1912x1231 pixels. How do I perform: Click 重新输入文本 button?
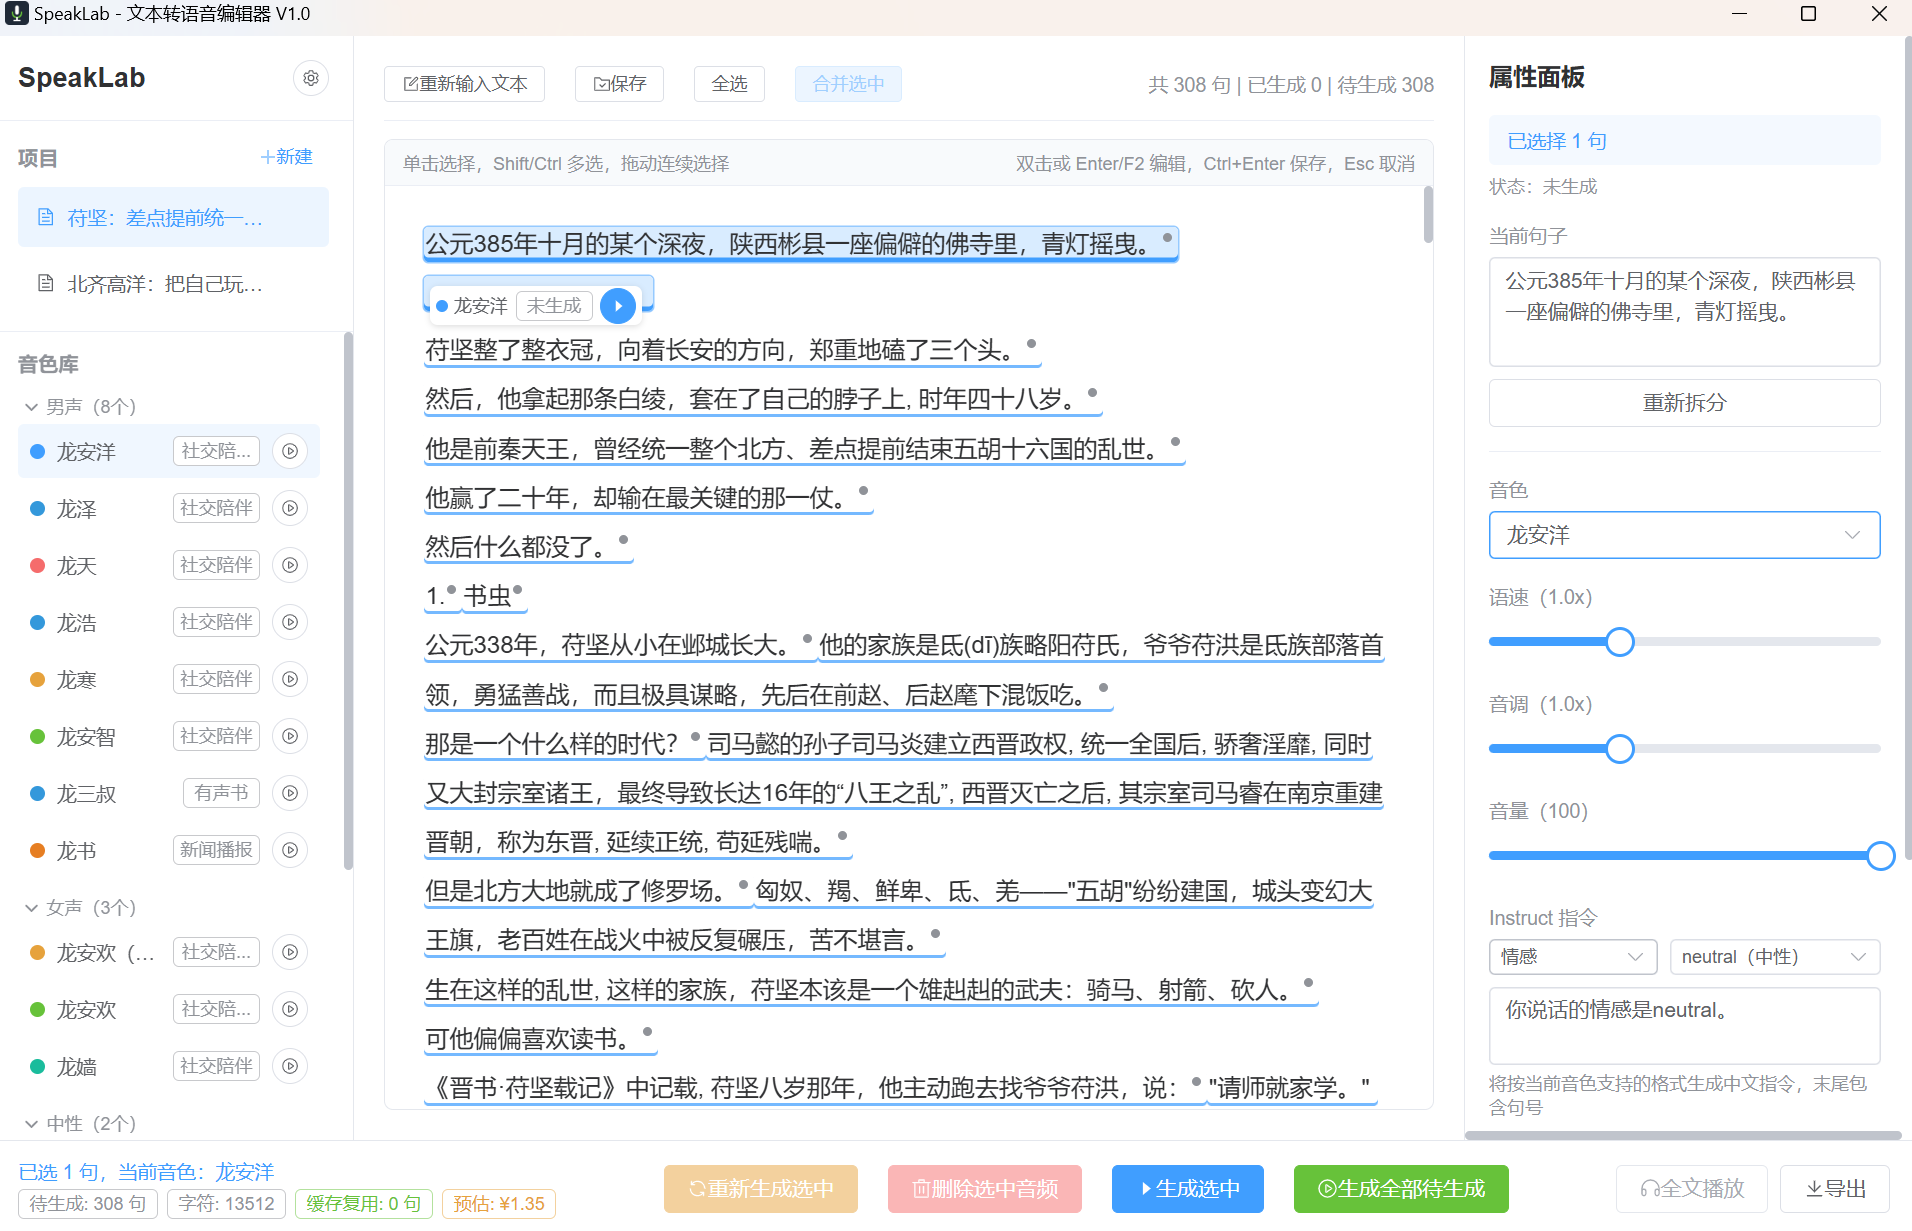click(465, 84)
